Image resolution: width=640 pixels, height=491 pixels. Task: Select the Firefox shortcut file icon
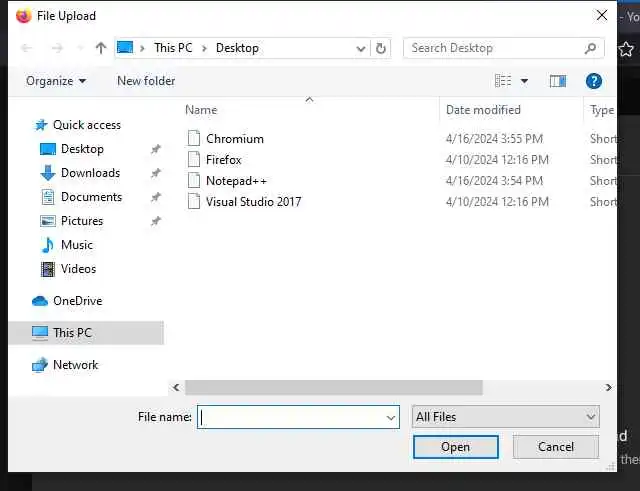(x=194, y=159)
